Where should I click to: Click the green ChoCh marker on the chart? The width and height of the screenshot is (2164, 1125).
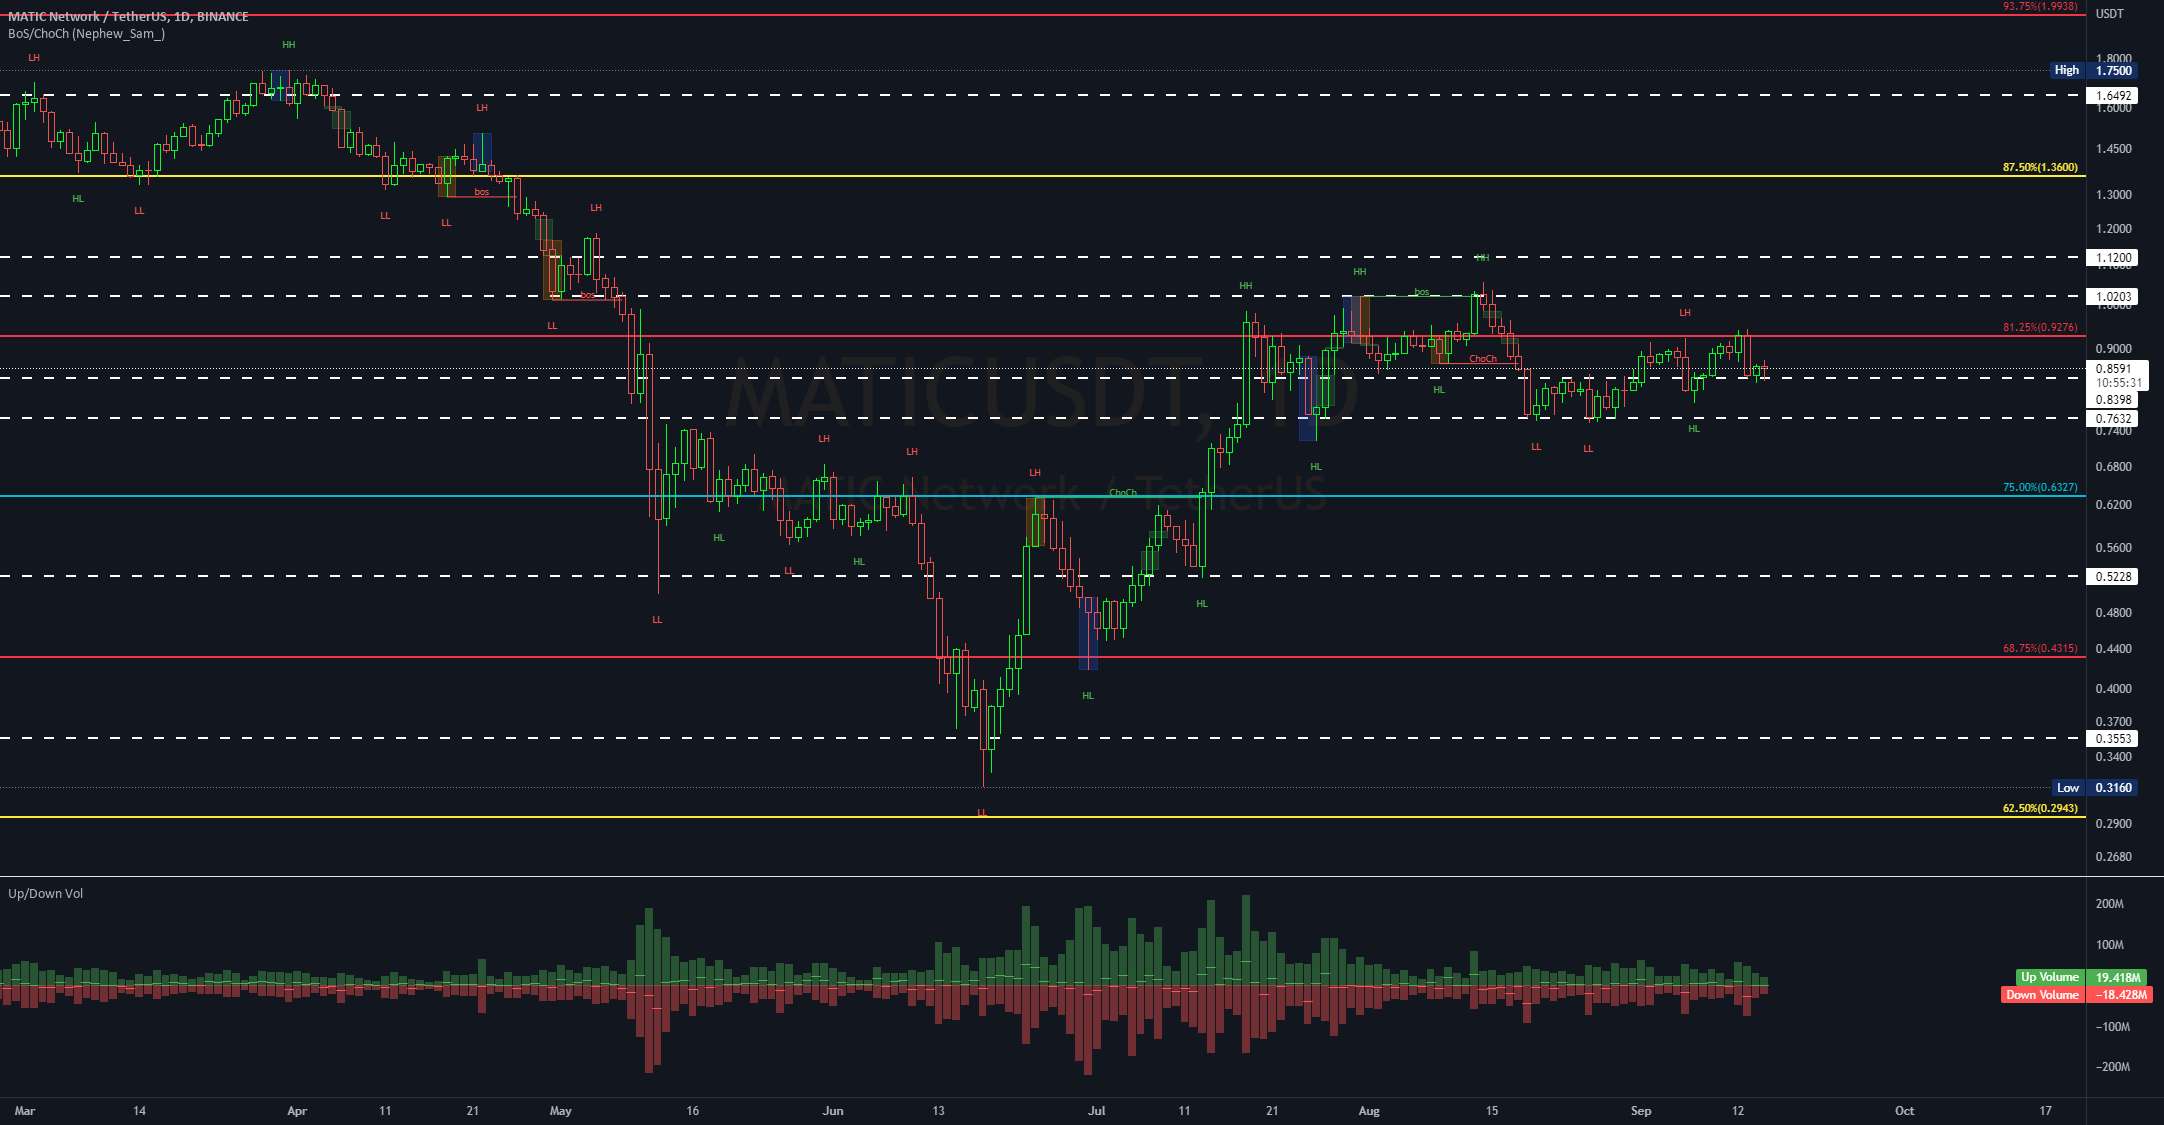(1123, 492)
